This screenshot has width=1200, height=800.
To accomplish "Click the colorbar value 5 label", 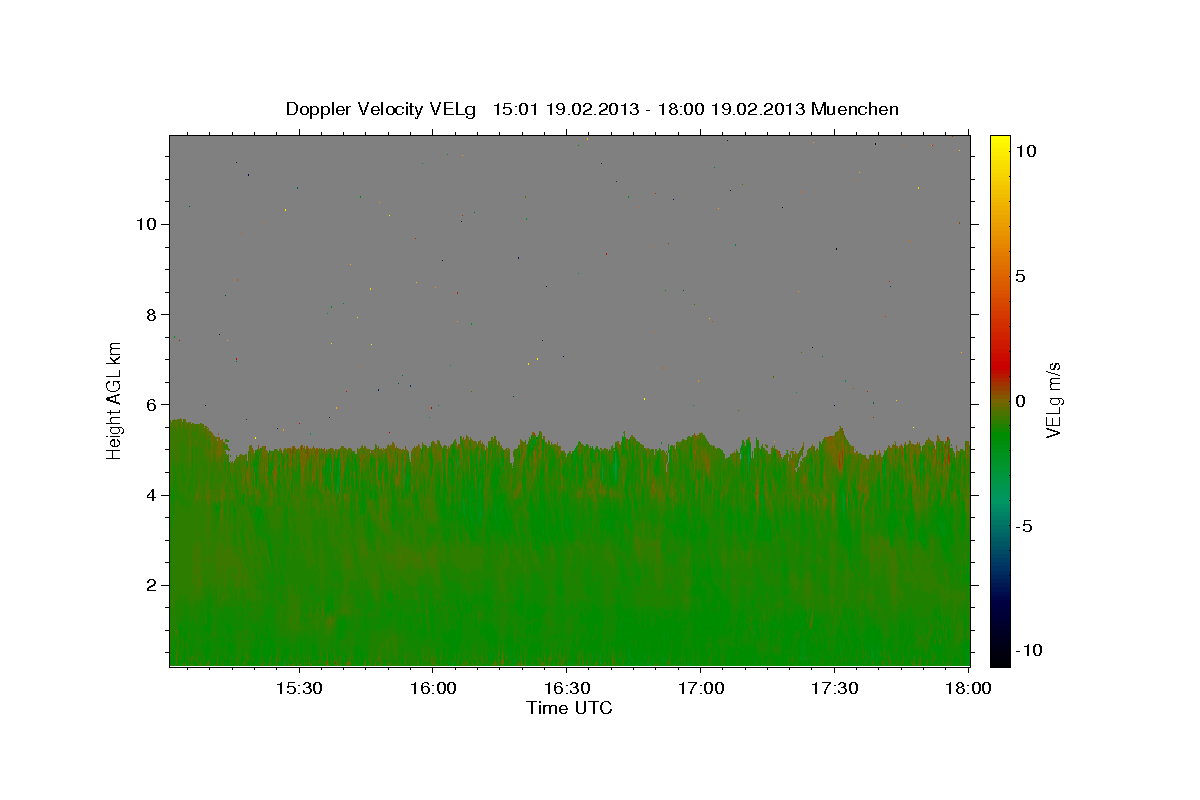I will point(1020,276).
